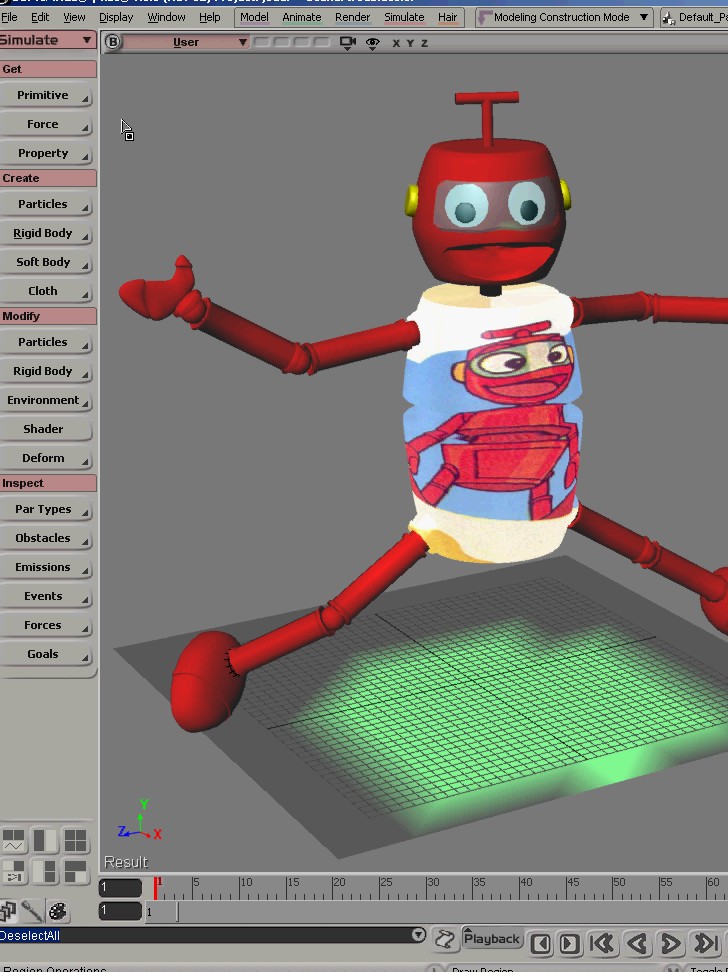
Task: Select layout with wide top pane
Action: click(x=76, y=872)
